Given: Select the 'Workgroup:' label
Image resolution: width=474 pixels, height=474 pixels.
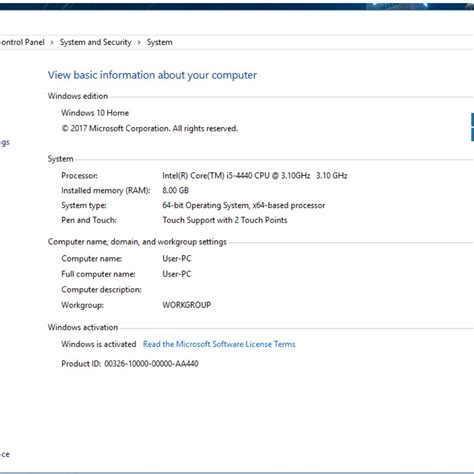Looking at the screenshot, I should click(82, 305).
